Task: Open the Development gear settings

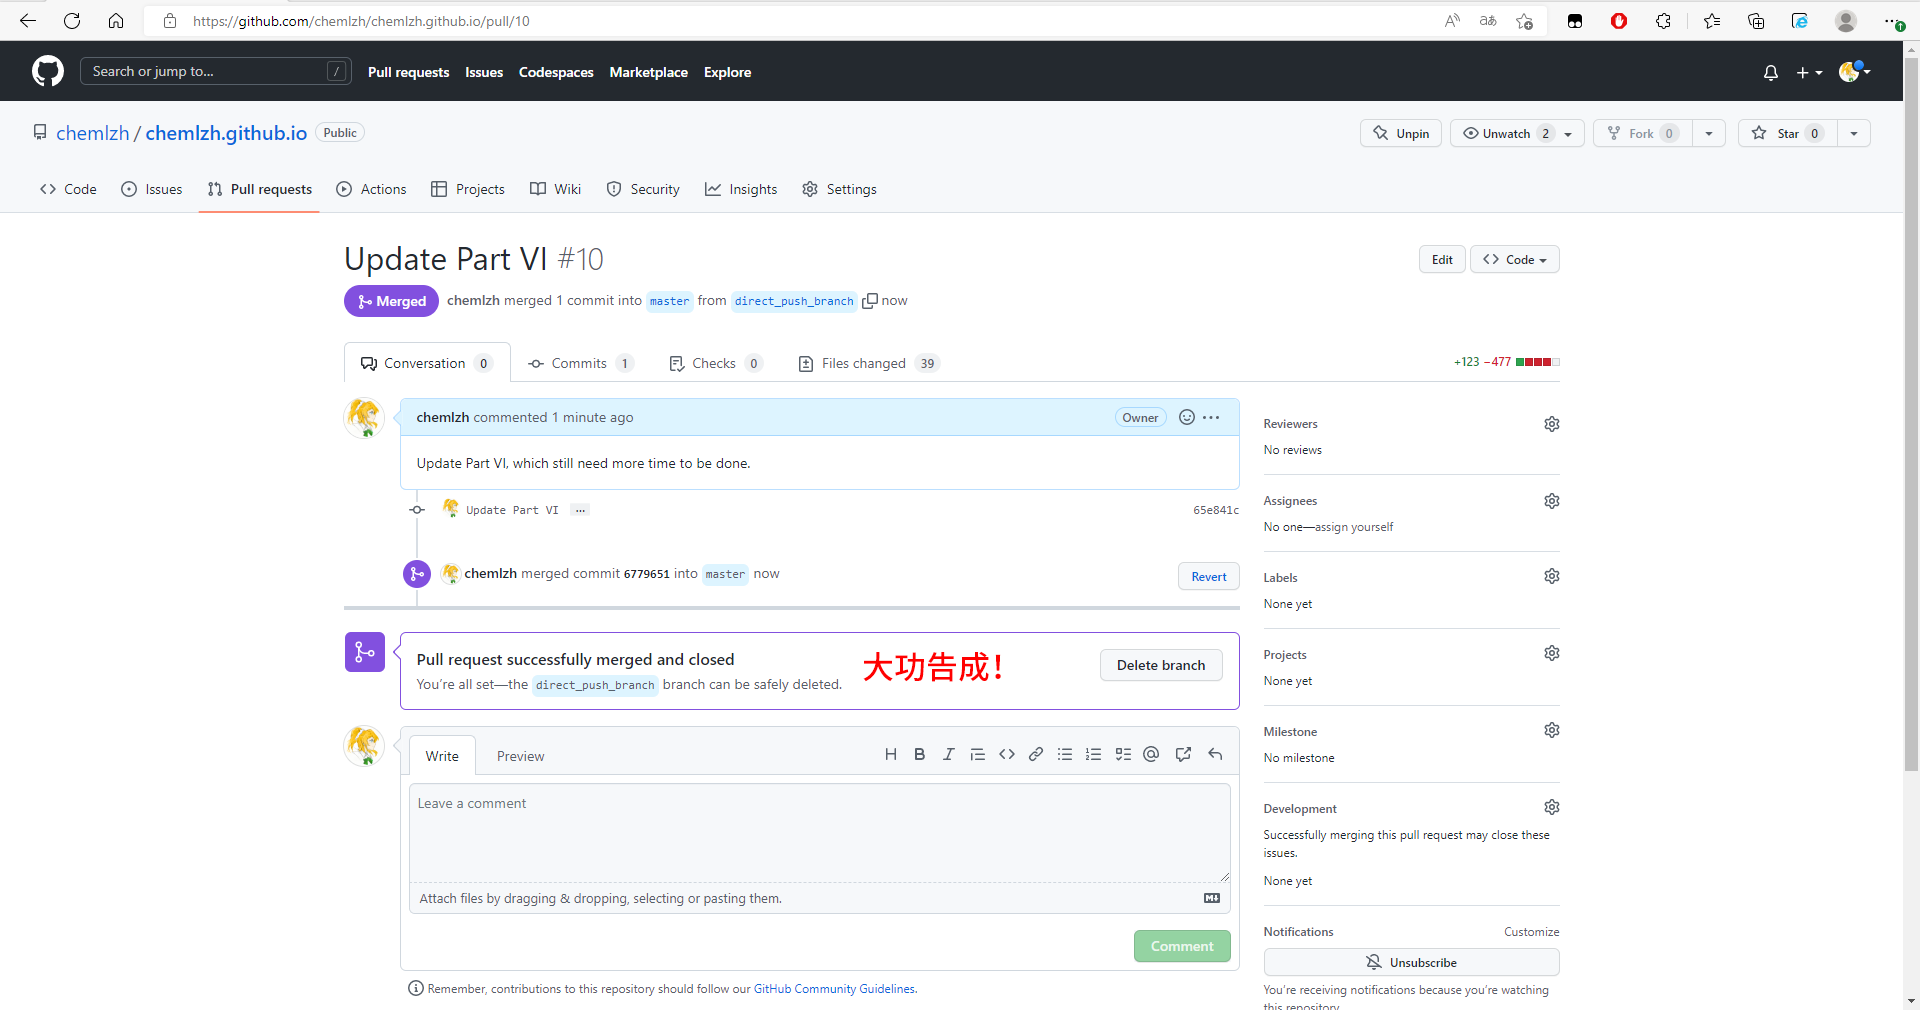Action: [1551, 807]
